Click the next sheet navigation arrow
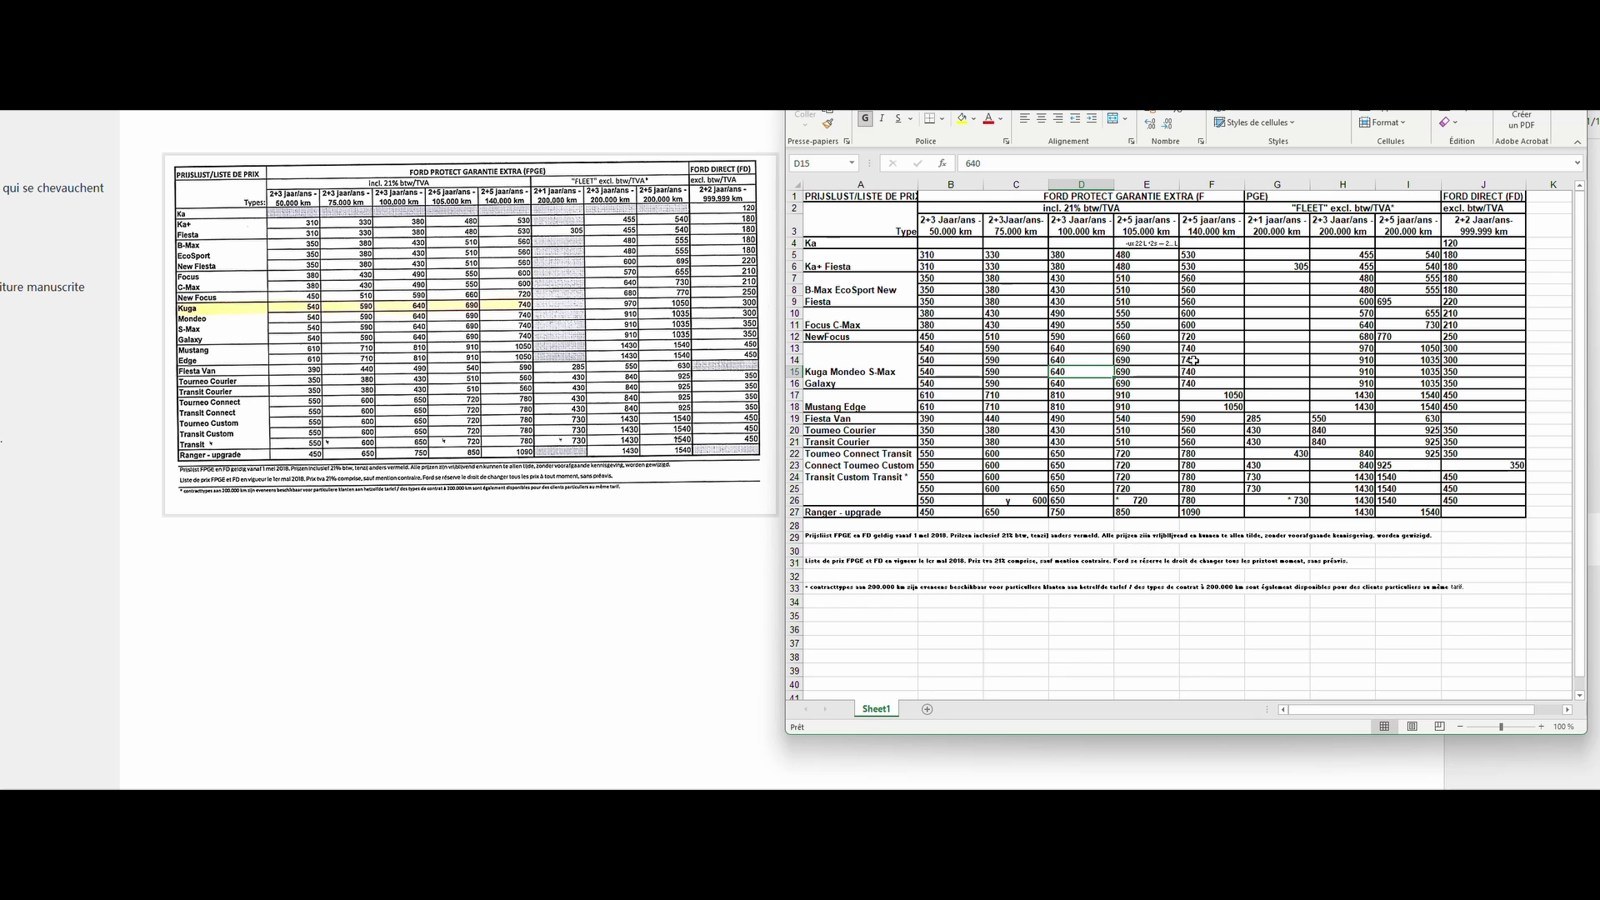The height and width of the screenshot is (900, 1600). pyautogui.click(x=825, y=709)
